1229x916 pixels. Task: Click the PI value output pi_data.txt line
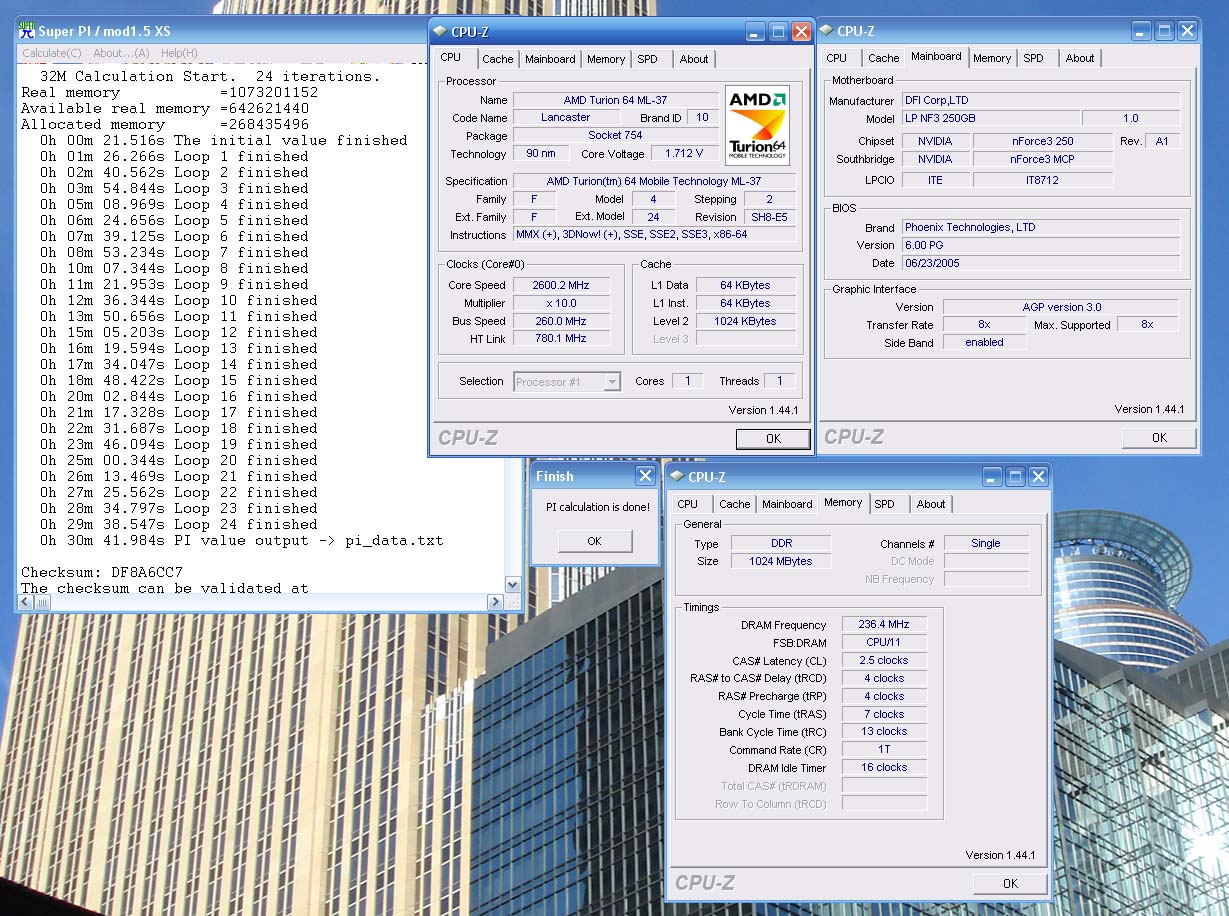click(241, 540)
